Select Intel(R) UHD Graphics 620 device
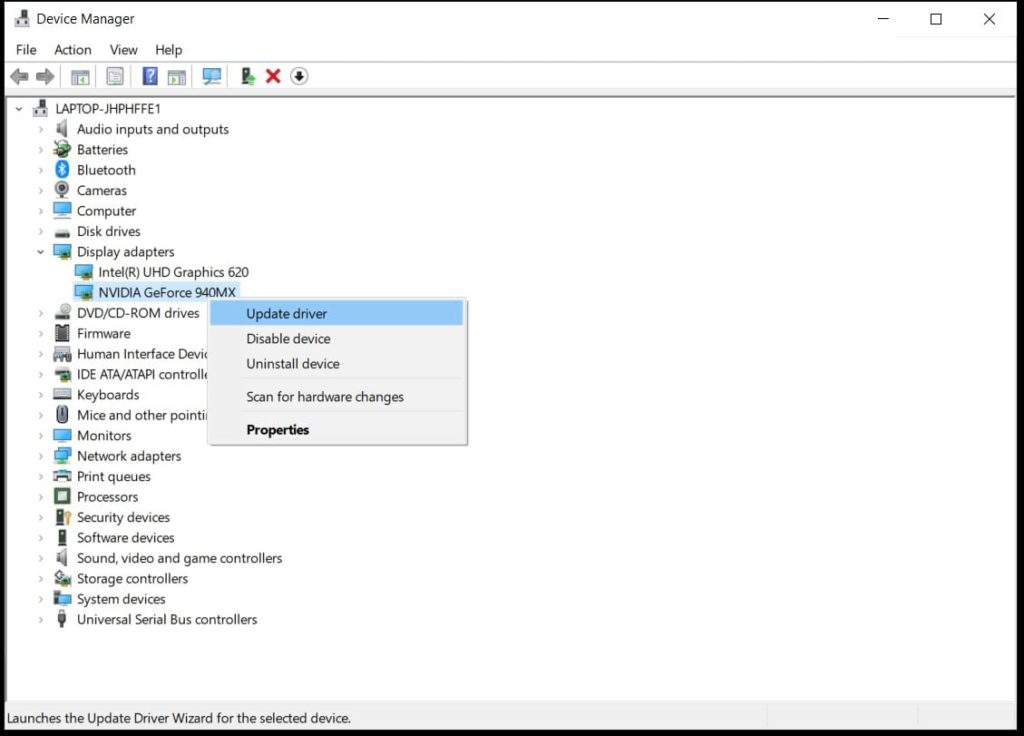Viewport: 1024px width, 736px height. 173,272
